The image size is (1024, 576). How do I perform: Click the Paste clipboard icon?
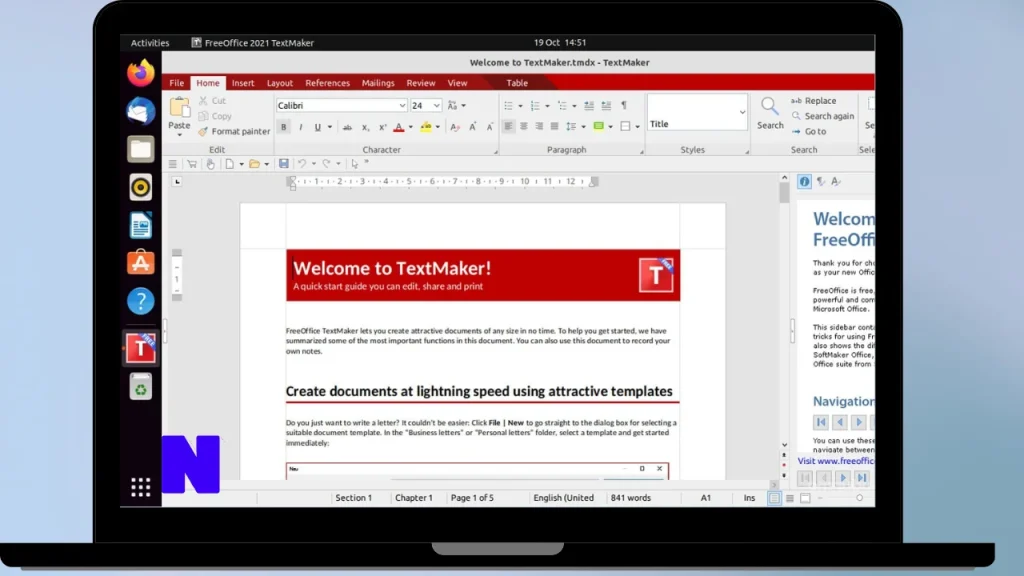(180, 107)
